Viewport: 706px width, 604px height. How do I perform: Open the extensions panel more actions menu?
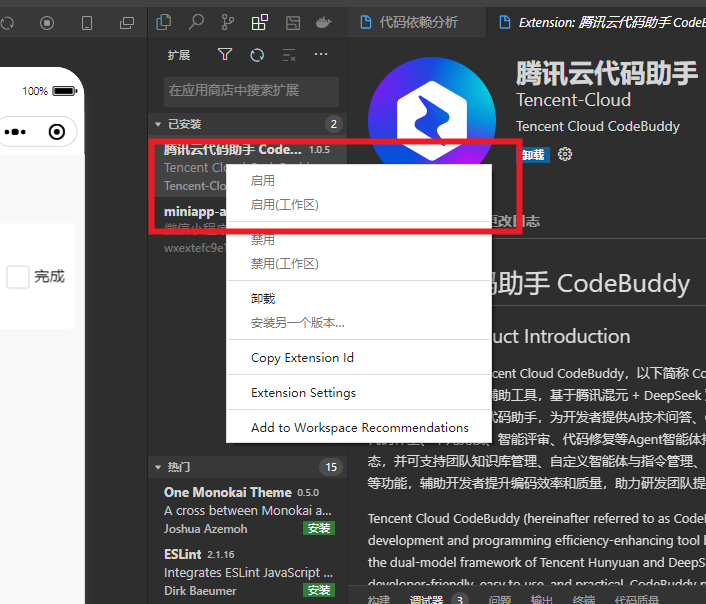click(321, 54)
